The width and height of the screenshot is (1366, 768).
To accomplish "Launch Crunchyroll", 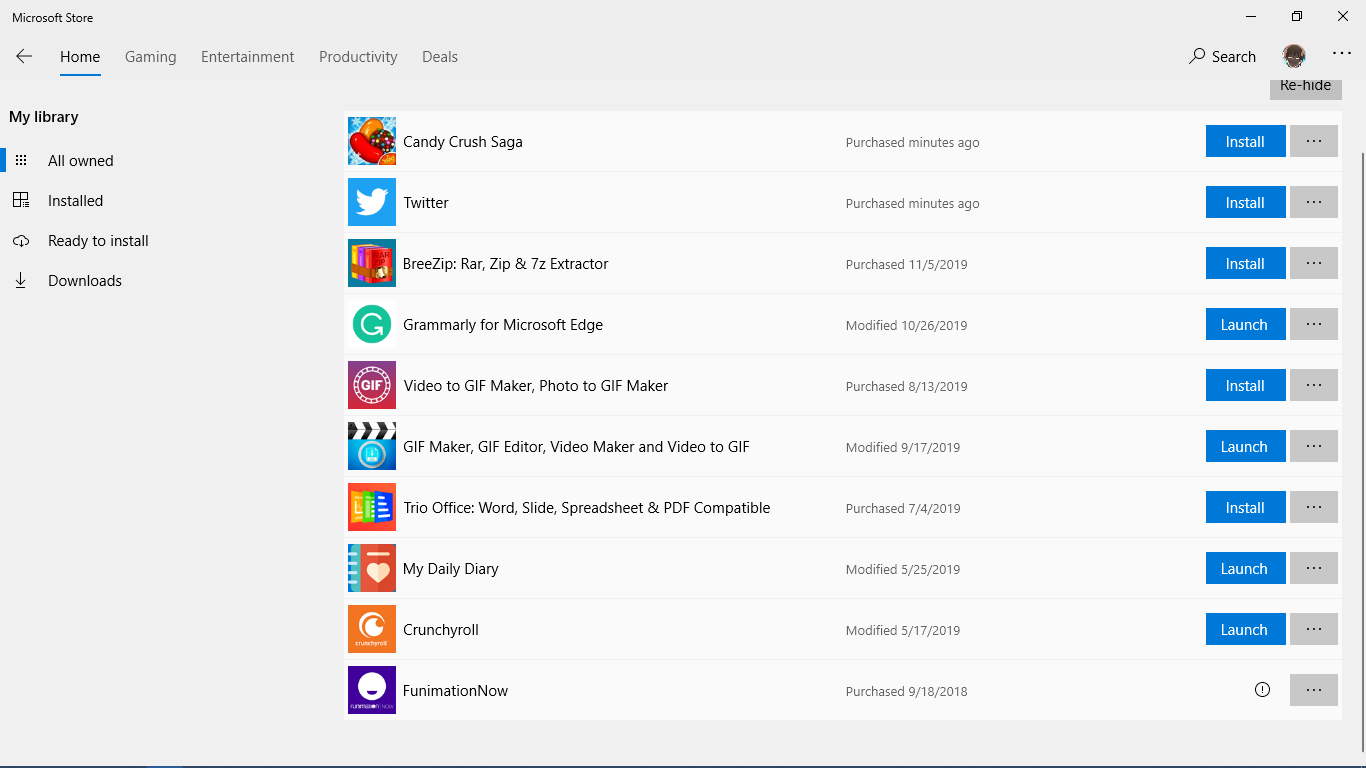I will pos(1245,629).
